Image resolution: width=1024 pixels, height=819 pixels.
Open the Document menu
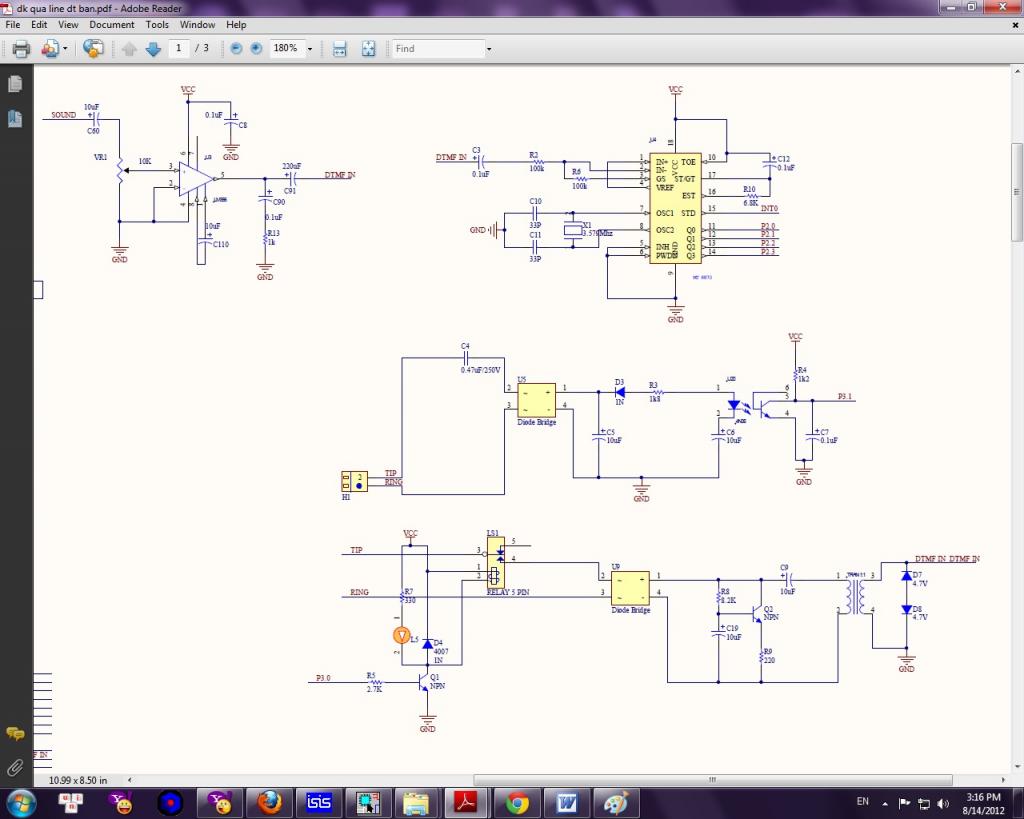point(111,24)
